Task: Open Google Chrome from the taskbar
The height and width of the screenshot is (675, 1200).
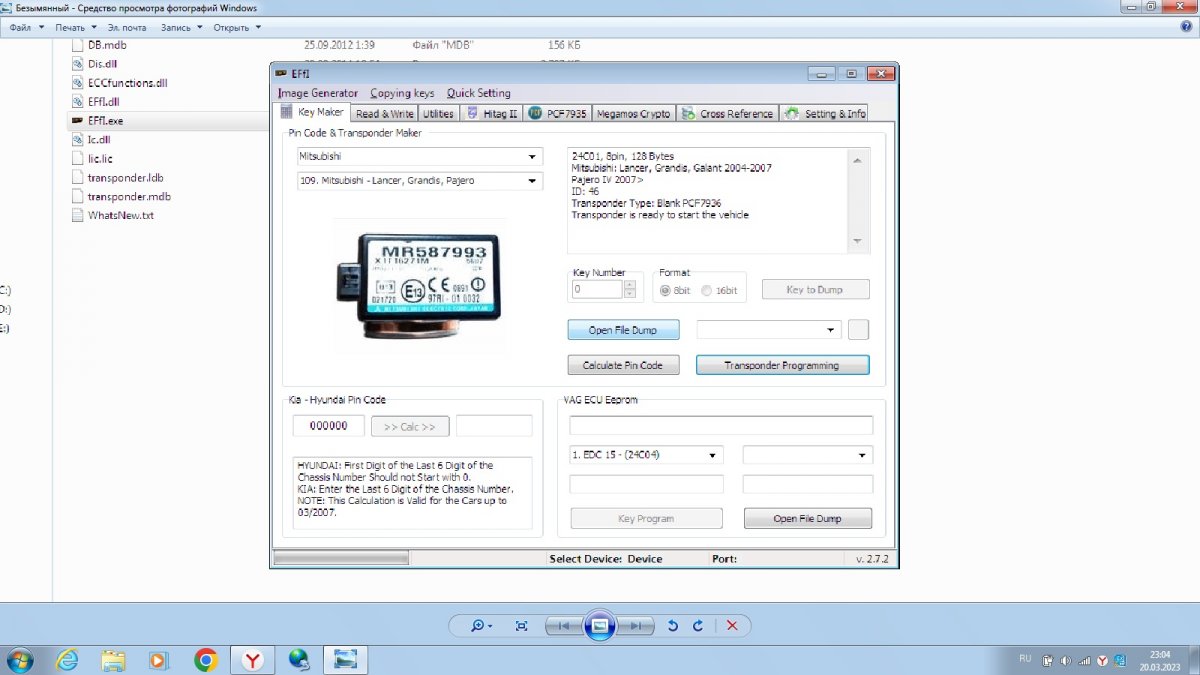Action: click(206, 660)
